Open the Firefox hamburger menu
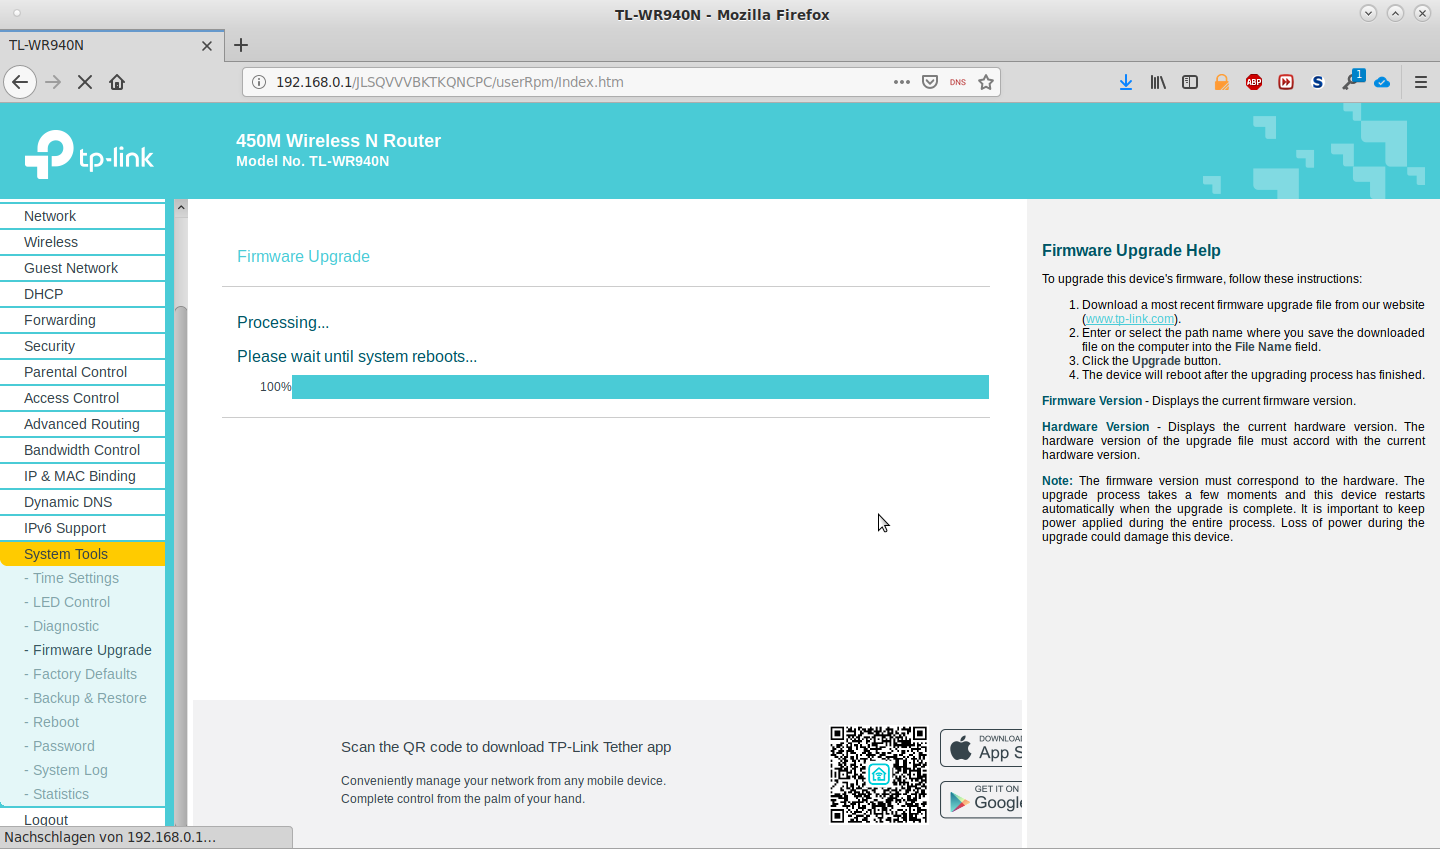1440x849 pixels. click(x=1420, y=82)
